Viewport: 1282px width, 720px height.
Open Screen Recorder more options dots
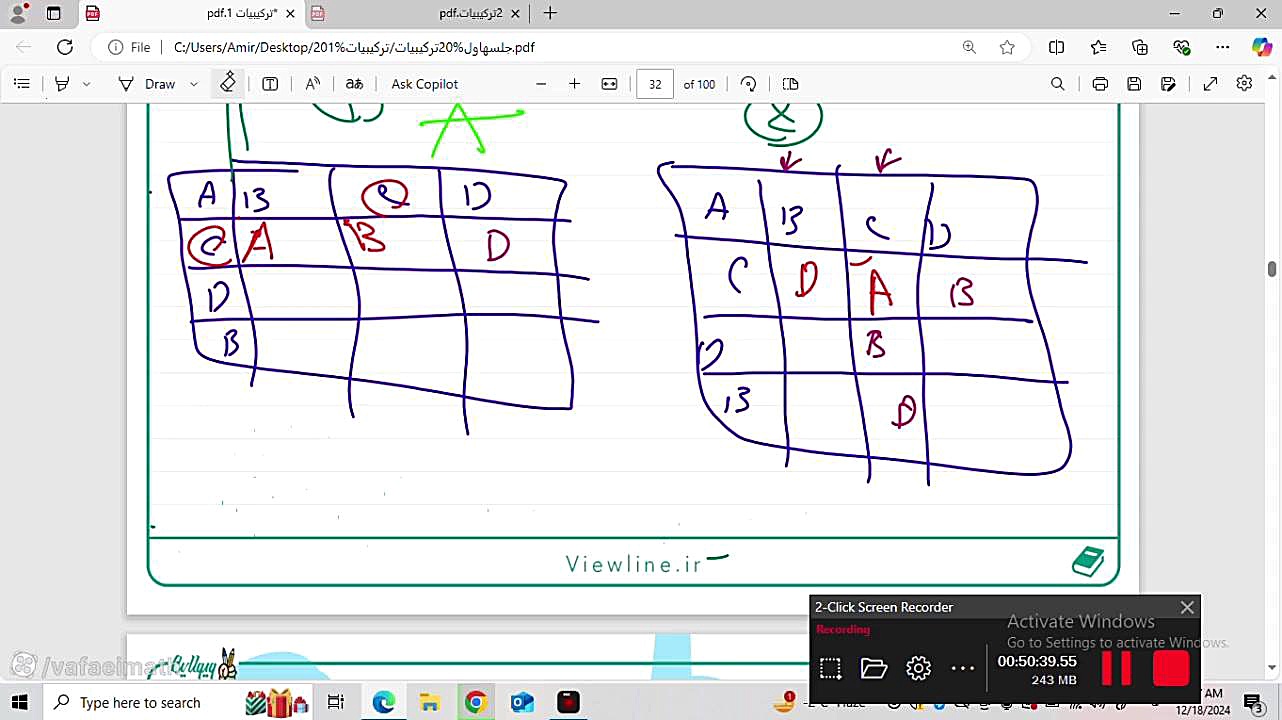[x=962, y=668]
